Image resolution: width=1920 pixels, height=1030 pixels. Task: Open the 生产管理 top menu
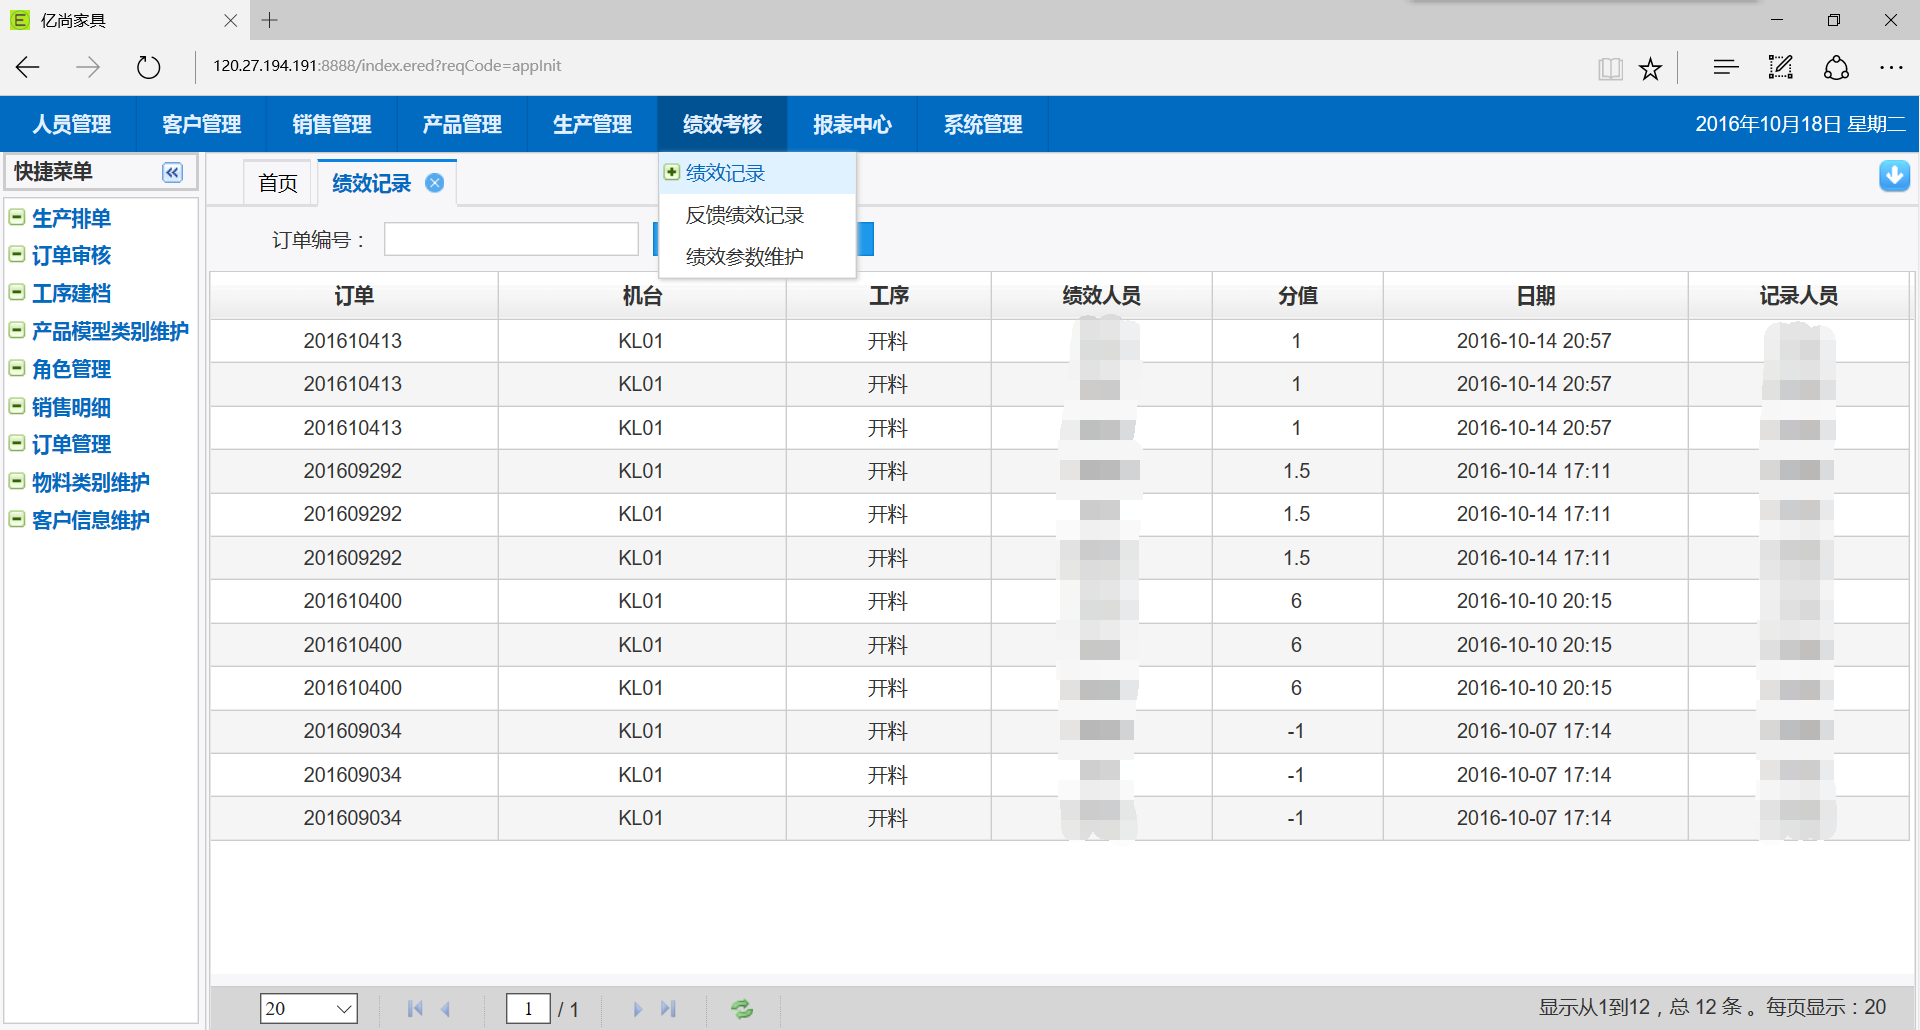(x=592, y=124)
